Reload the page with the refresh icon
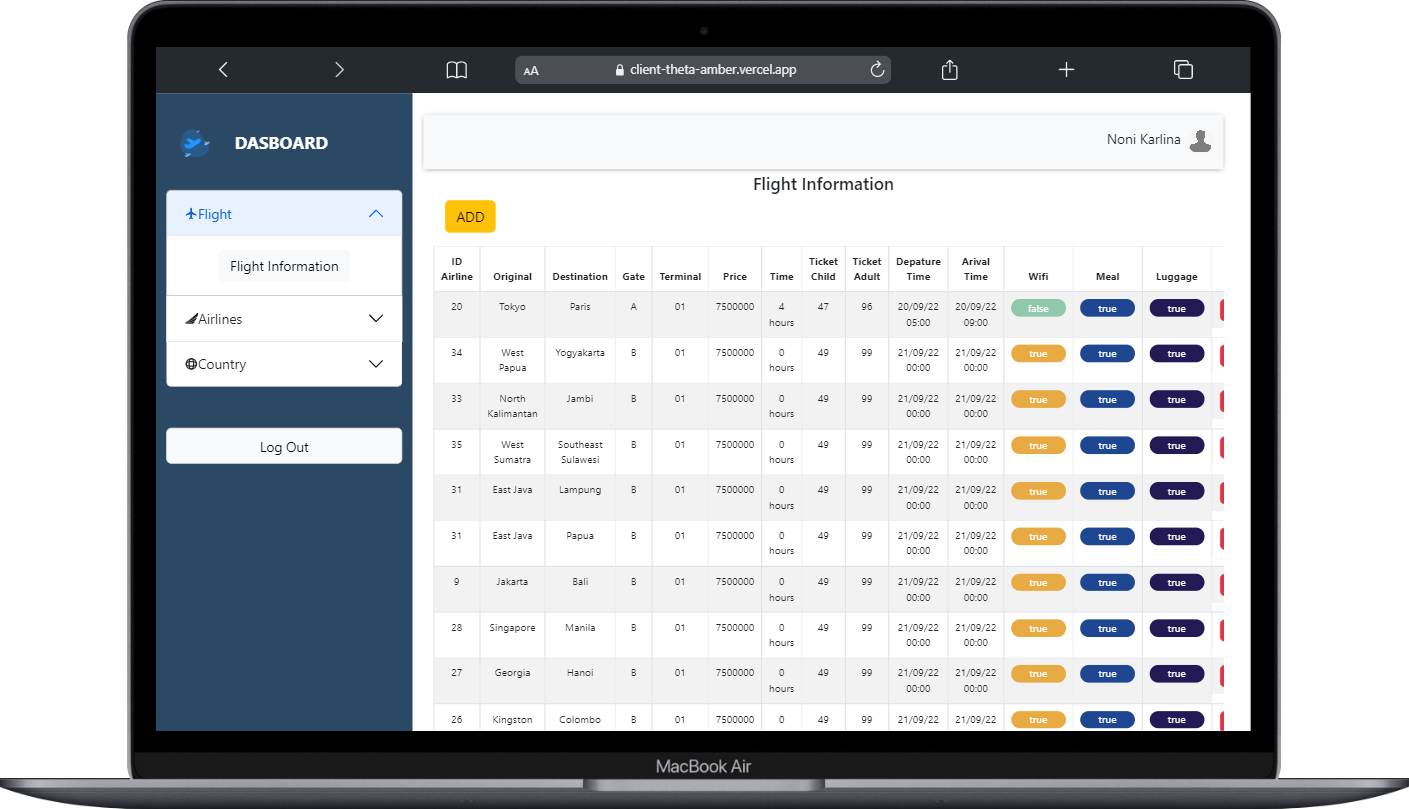 (877, 69)
